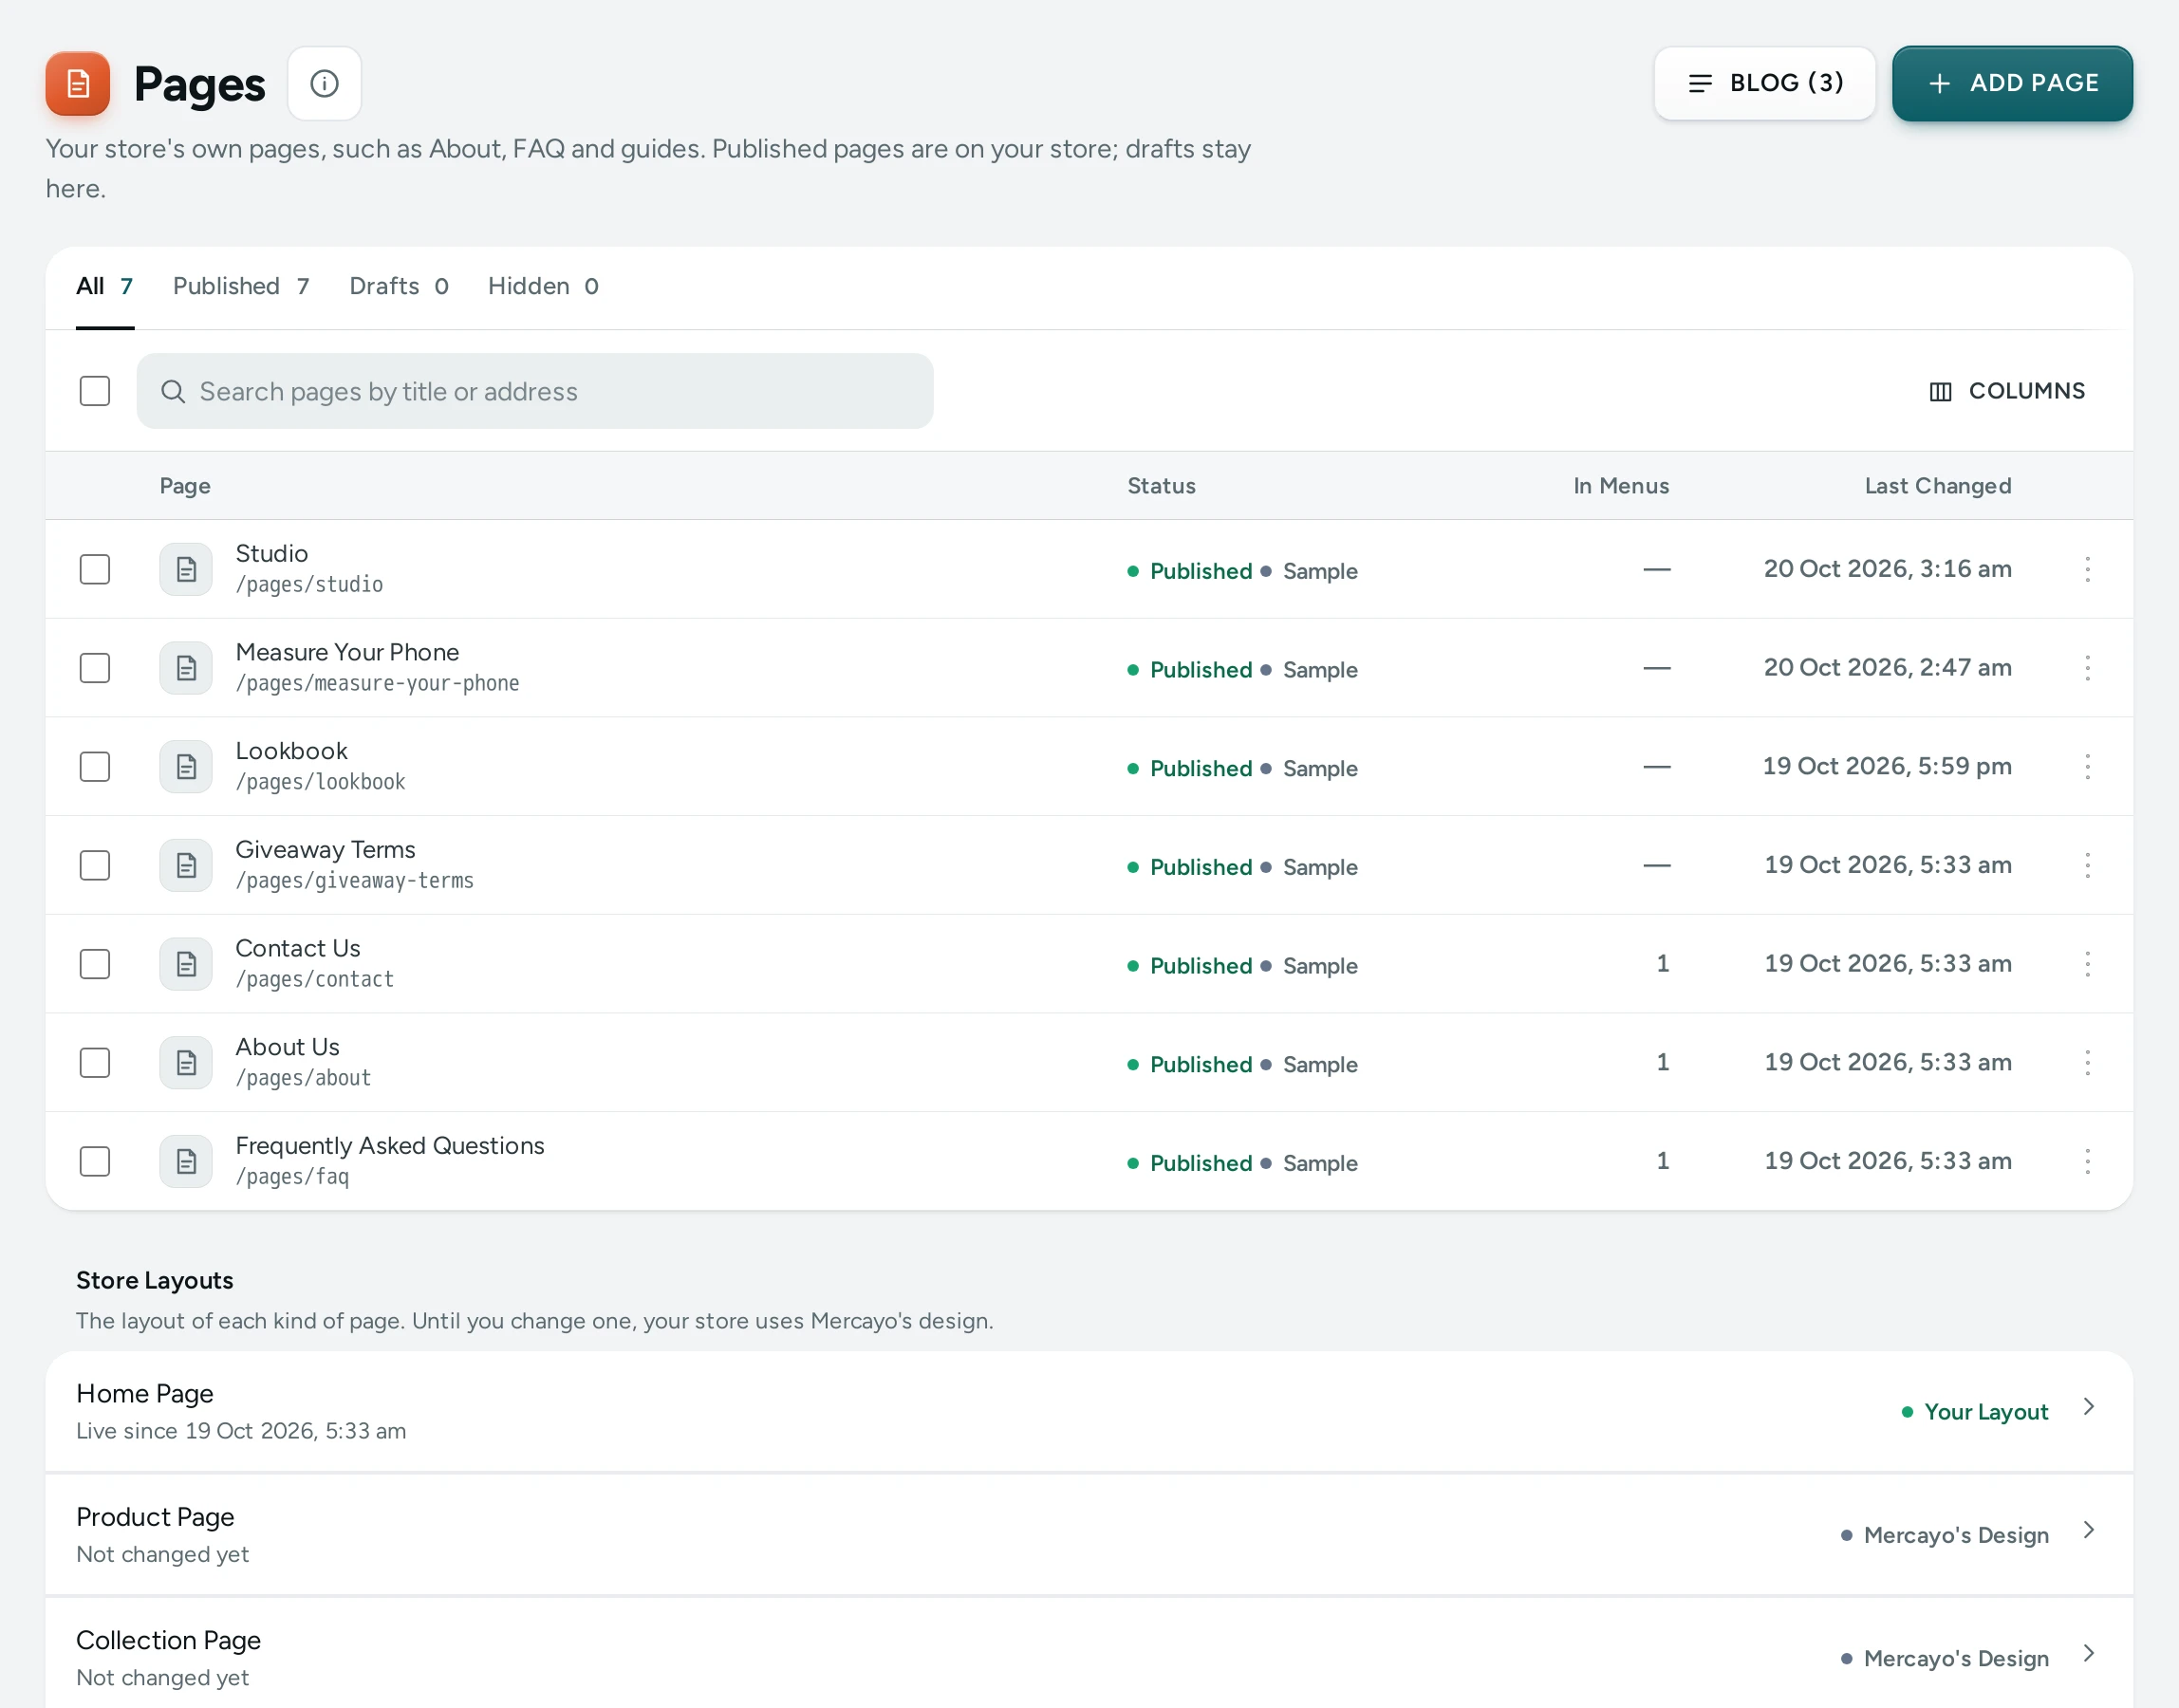Open the three-dot menu for Lookbook row

[x=2087, y=767]
